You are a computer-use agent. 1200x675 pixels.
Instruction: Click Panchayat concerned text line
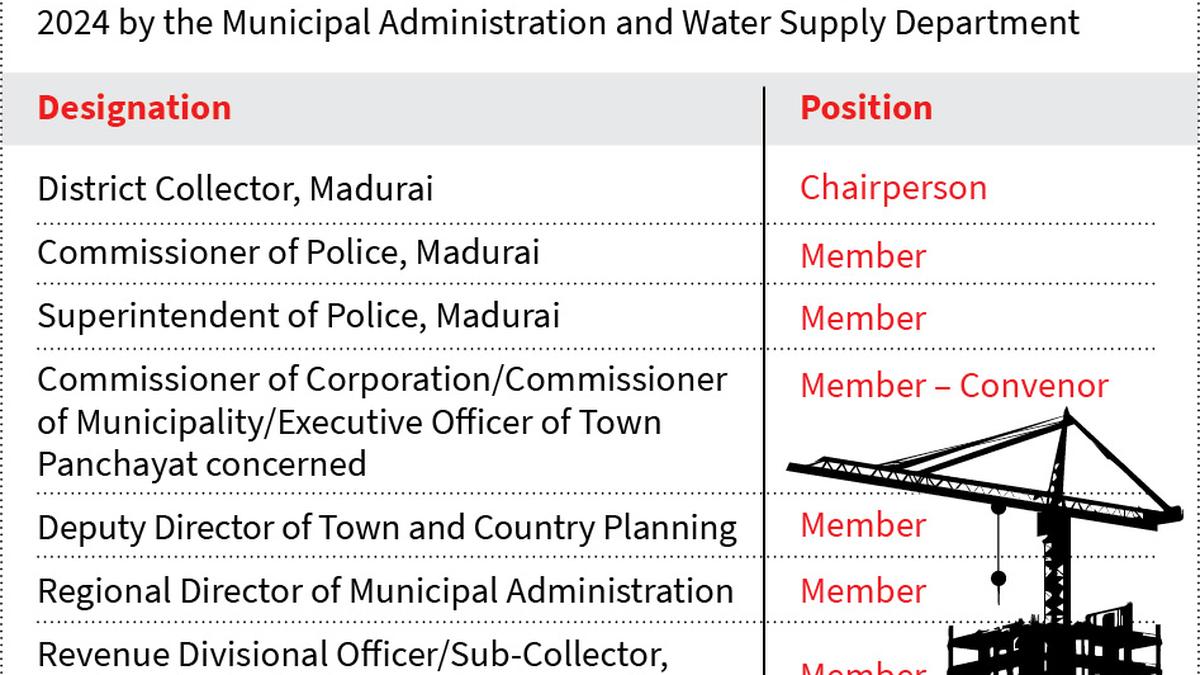(x=201, y=464)
